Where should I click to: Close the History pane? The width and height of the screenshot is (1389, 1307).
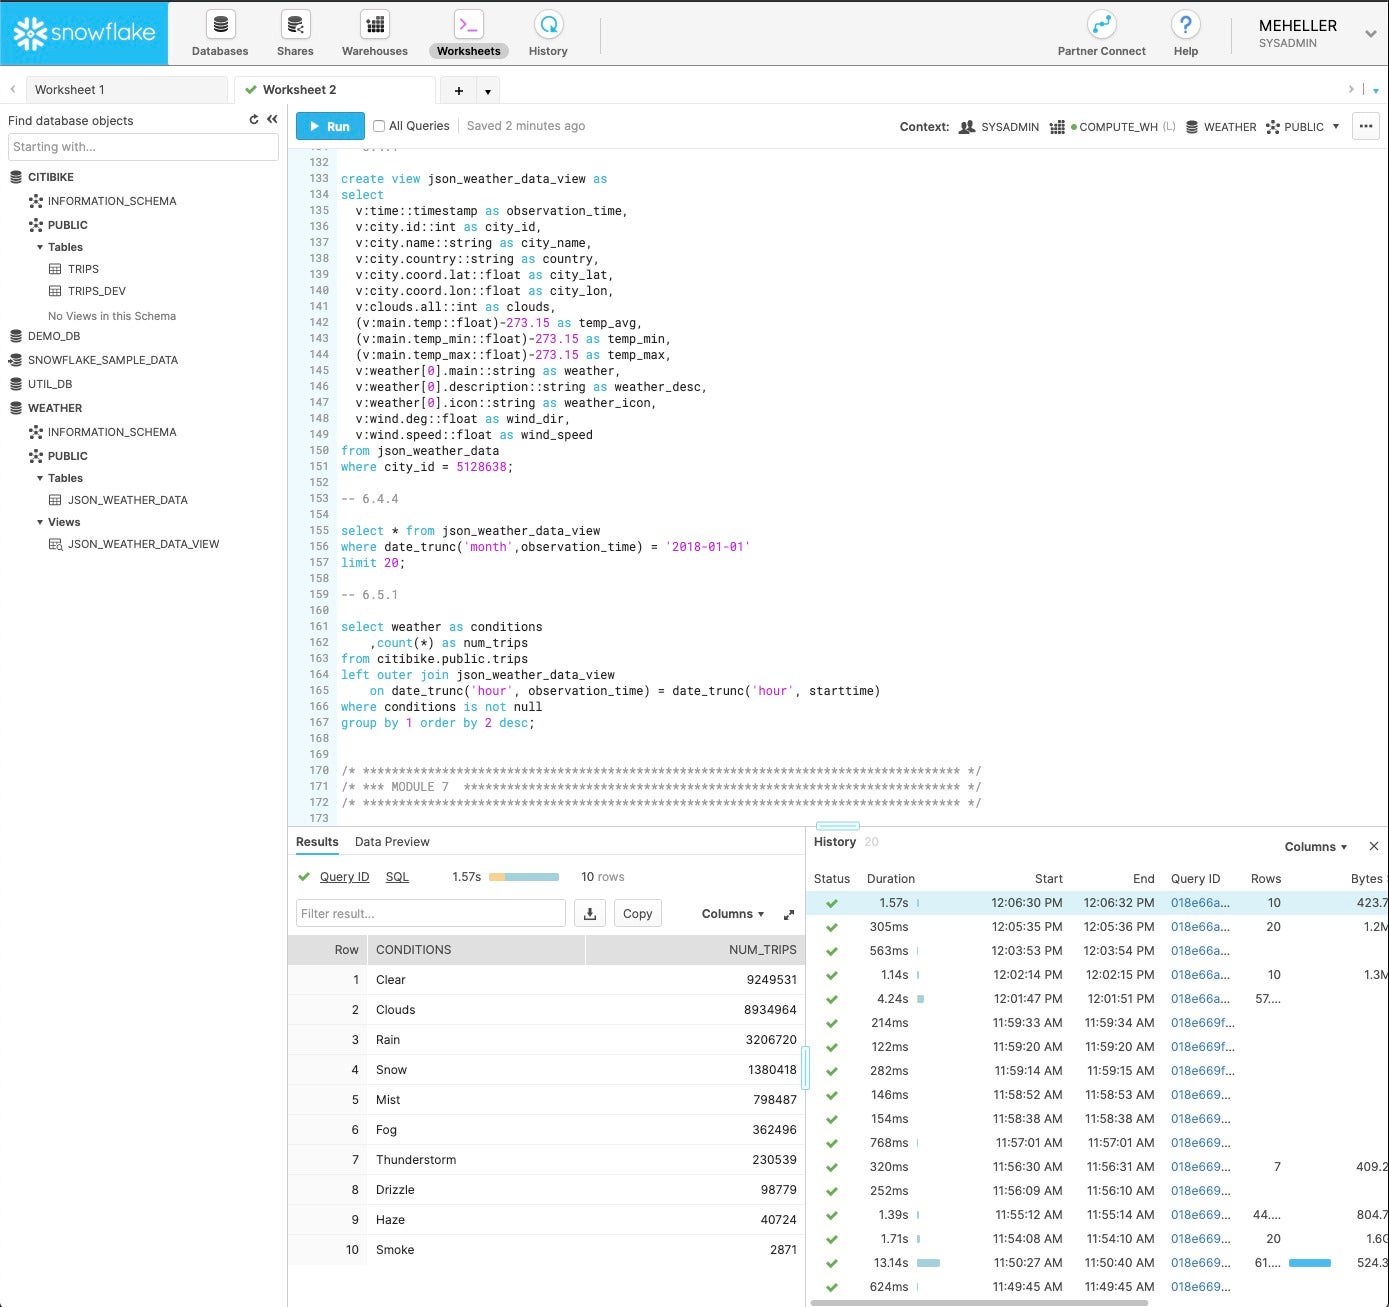[1373, 846]
